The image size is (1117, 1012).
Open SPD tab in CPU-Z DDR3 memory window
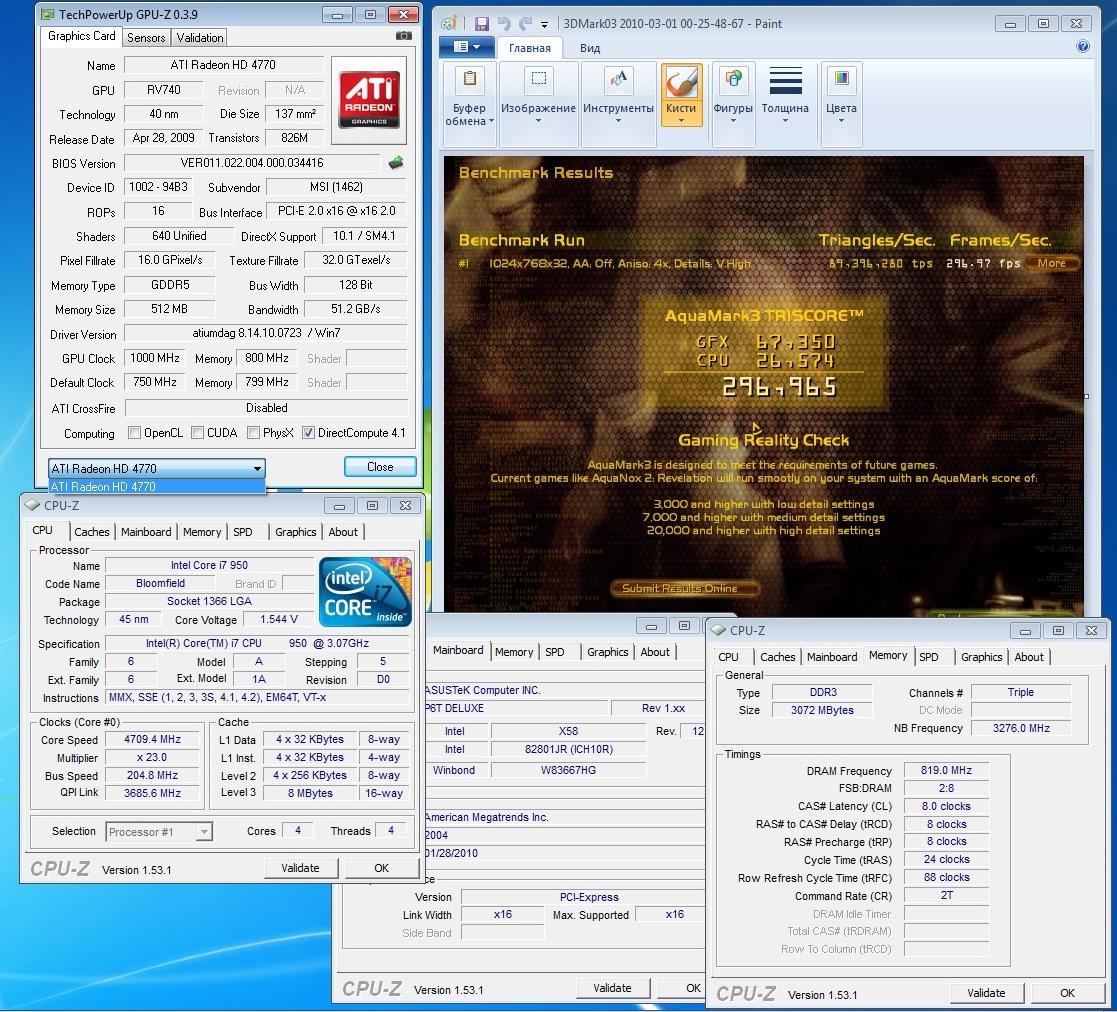click(x=929, y=657)
